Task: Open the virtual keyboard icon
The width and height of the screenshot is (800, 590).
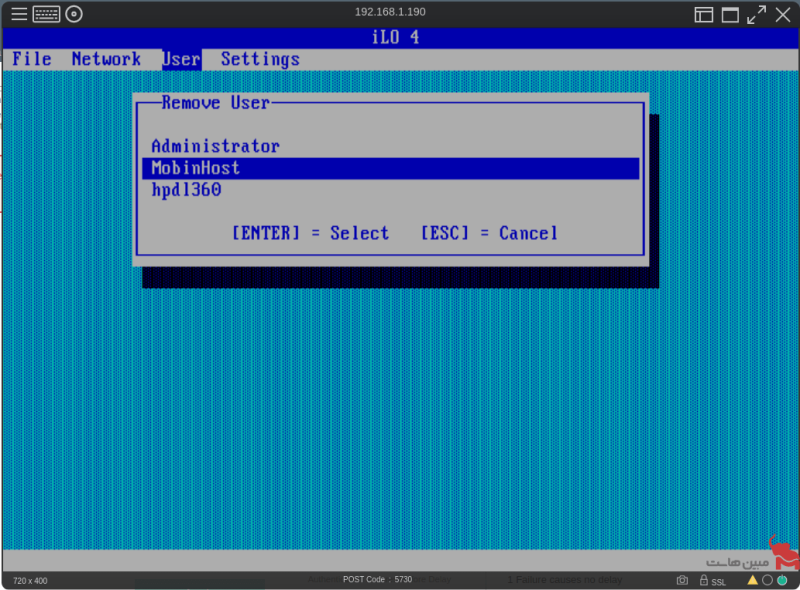Action: pyautogui.click(x=46, y=14)
